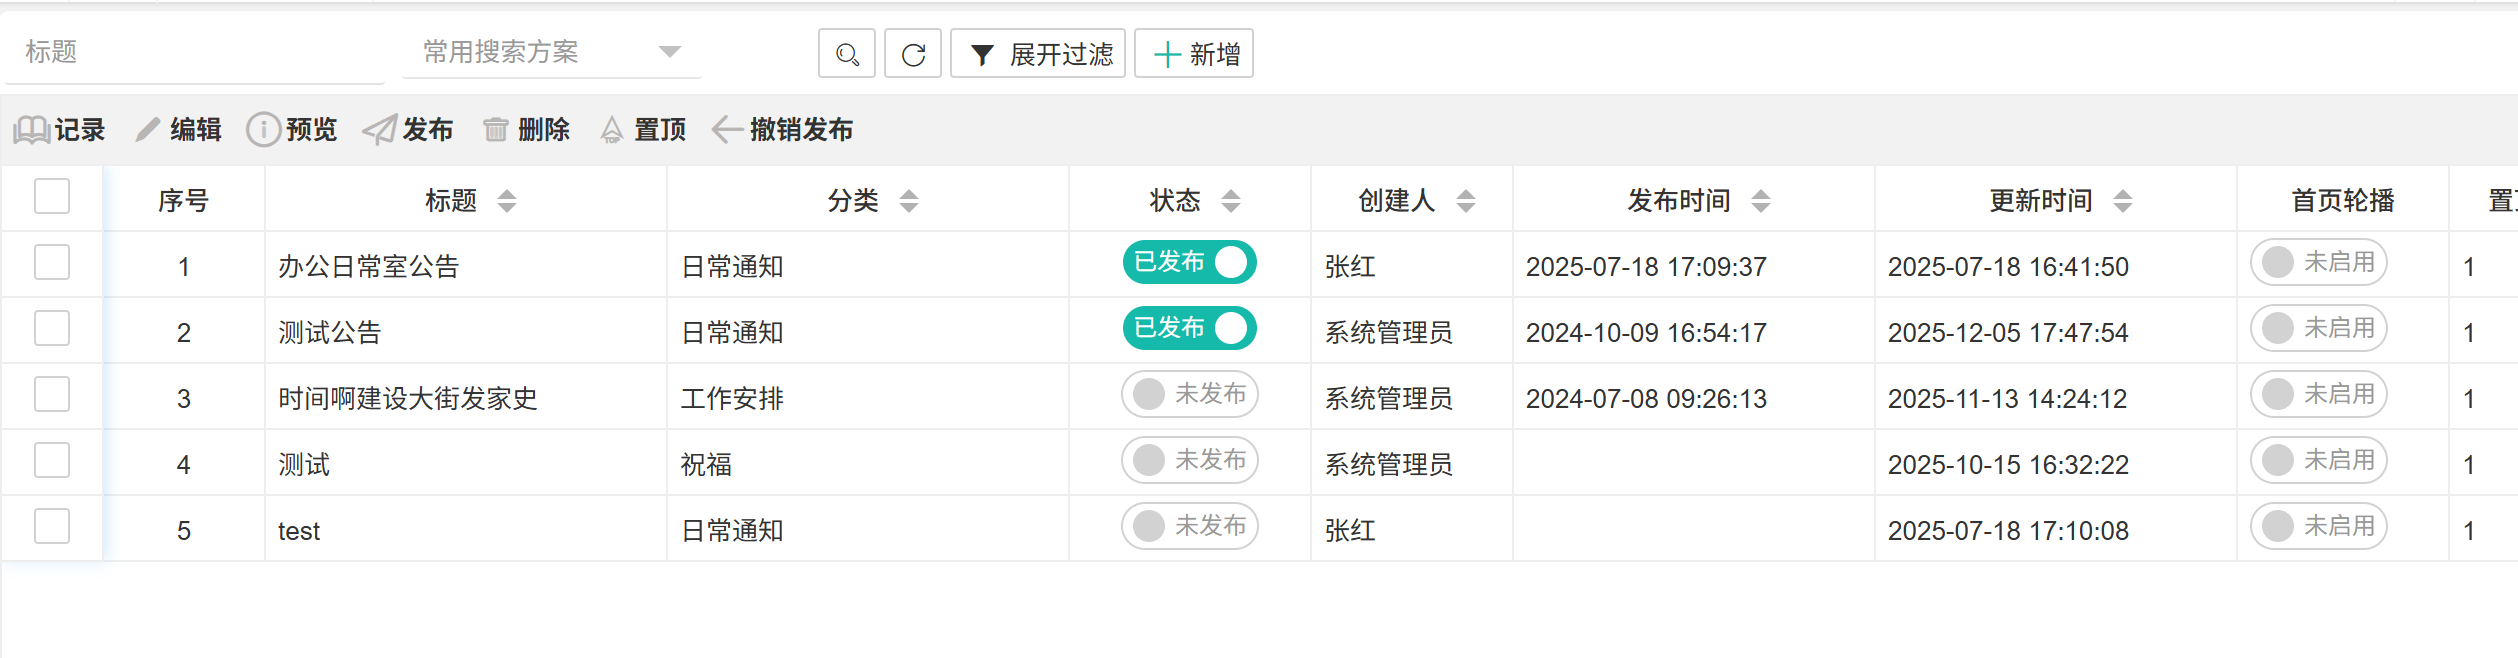
Task: Click the 展开过滤 button
Action: (x=1038, y=54)
